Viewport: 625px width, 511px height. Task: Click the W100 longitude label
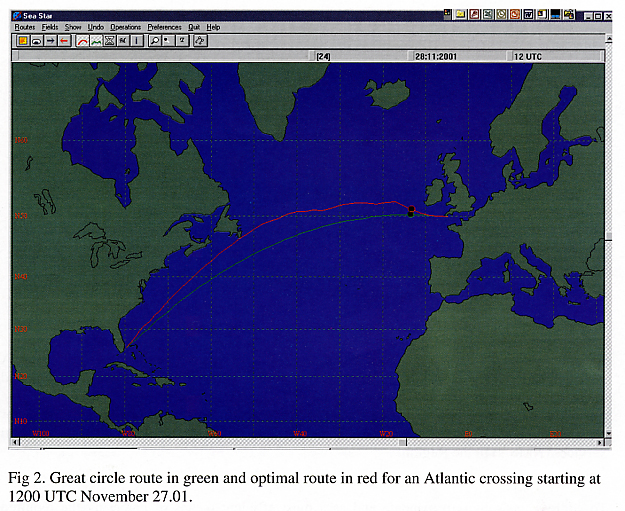click(41, 434)
